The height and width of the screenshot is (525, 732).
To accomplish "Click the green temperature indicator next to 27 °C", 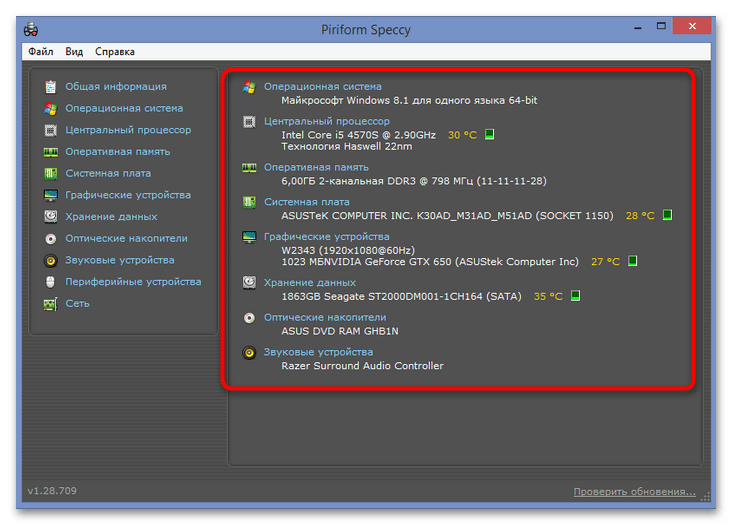I will point(633,260).
